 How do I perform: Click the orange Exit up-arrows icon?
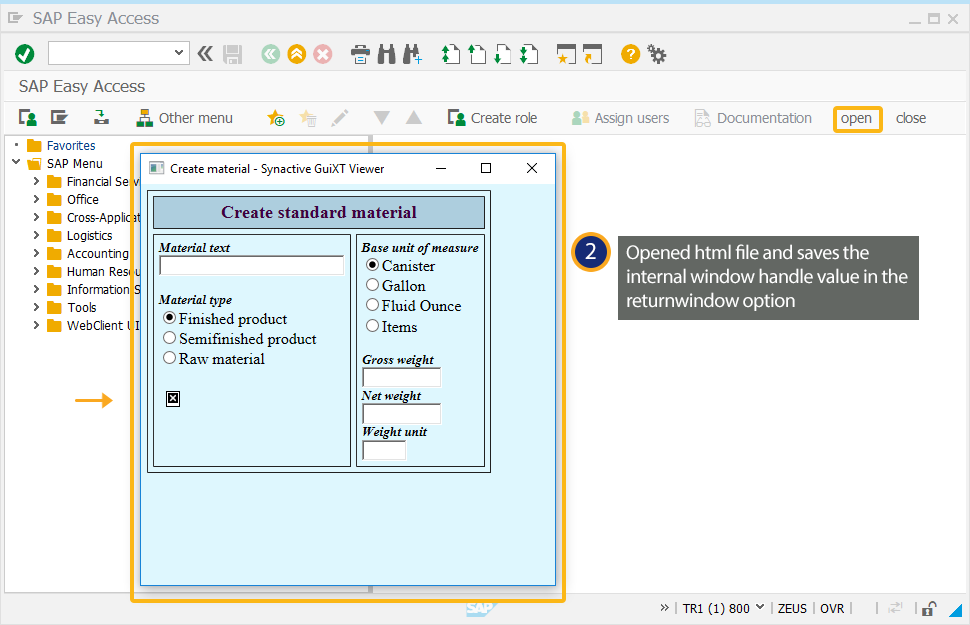(297, 54)
